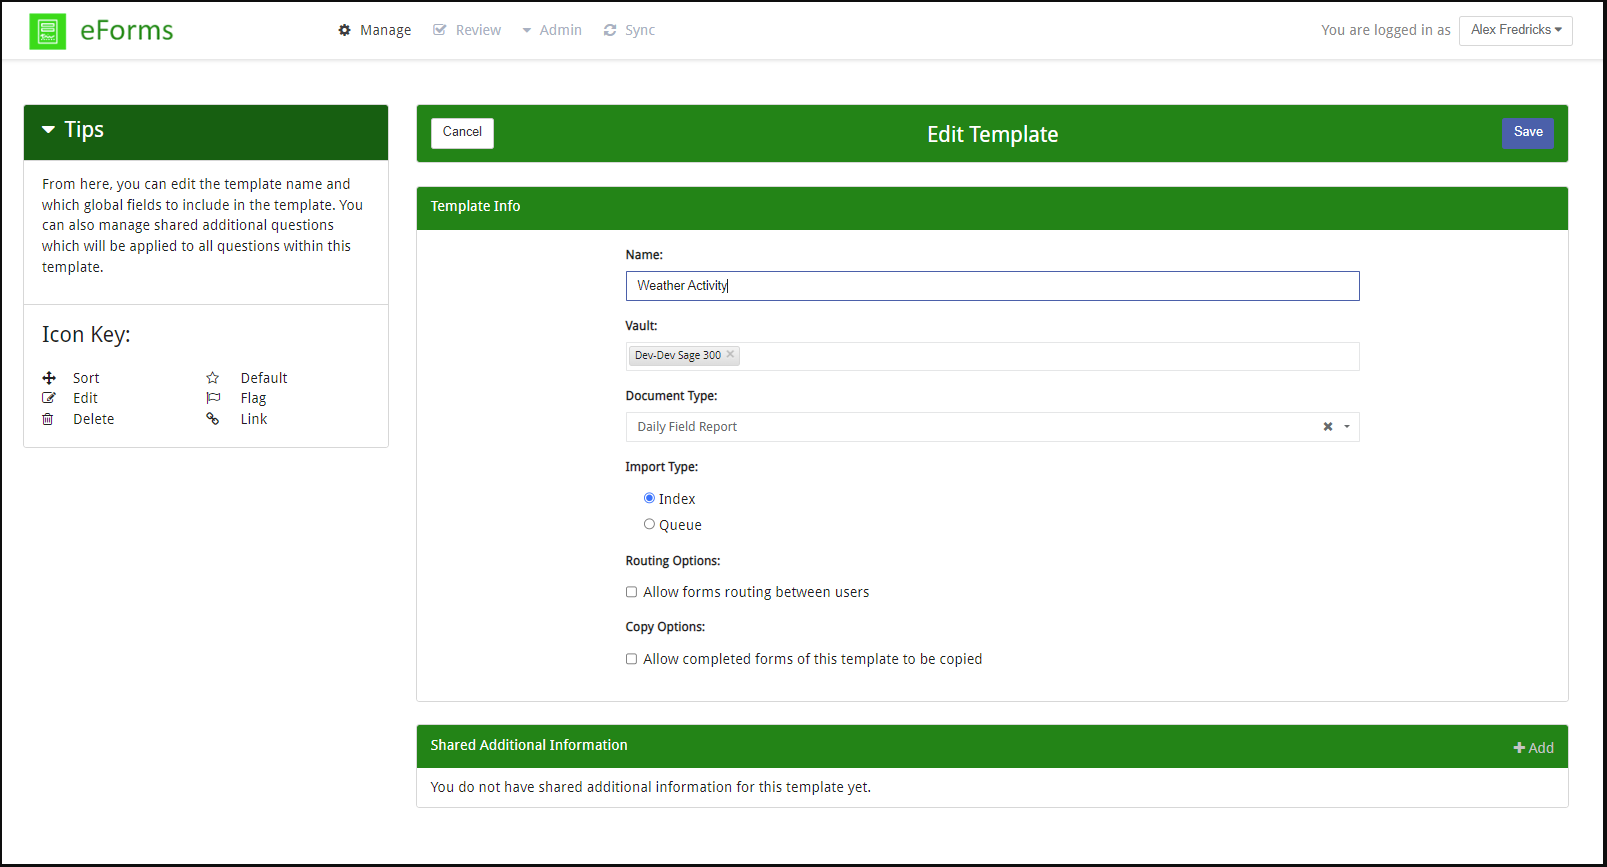The height and width of the screenshot is (867, 1607).
Task: Focus the template Name field
Action: [992, 286]
